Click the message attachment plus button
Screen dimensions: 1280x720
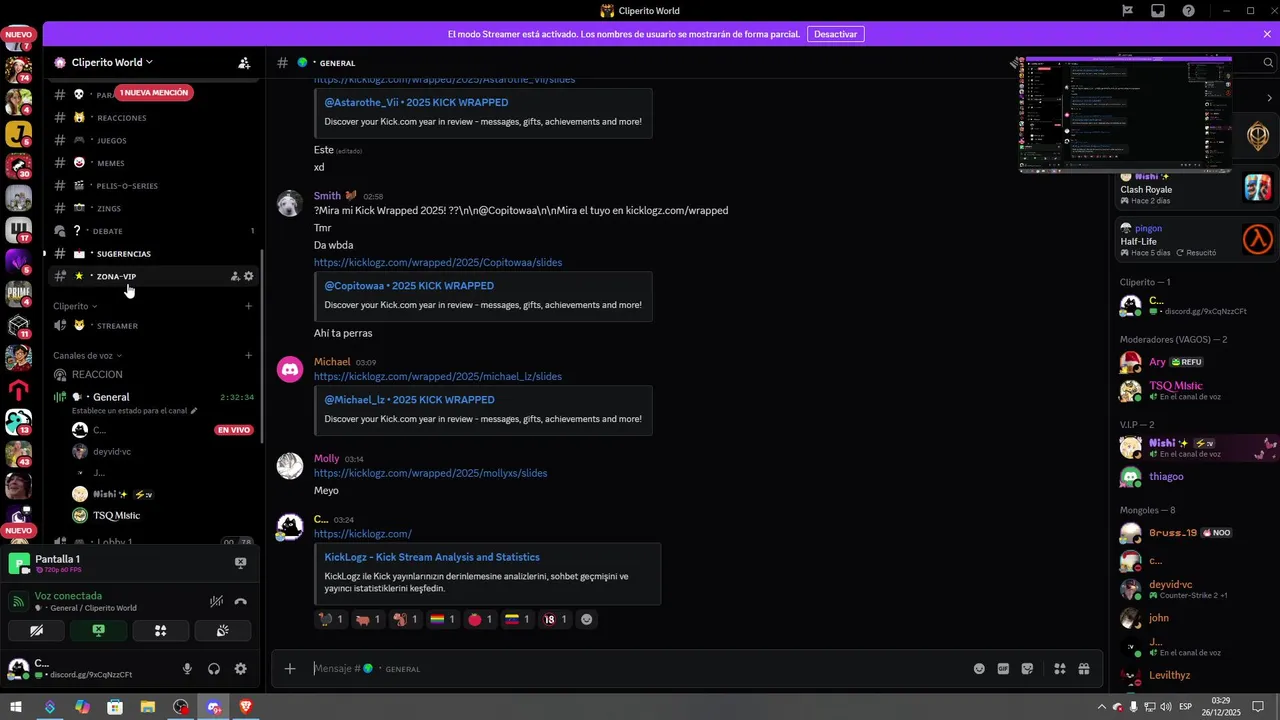tap(290, 668)
